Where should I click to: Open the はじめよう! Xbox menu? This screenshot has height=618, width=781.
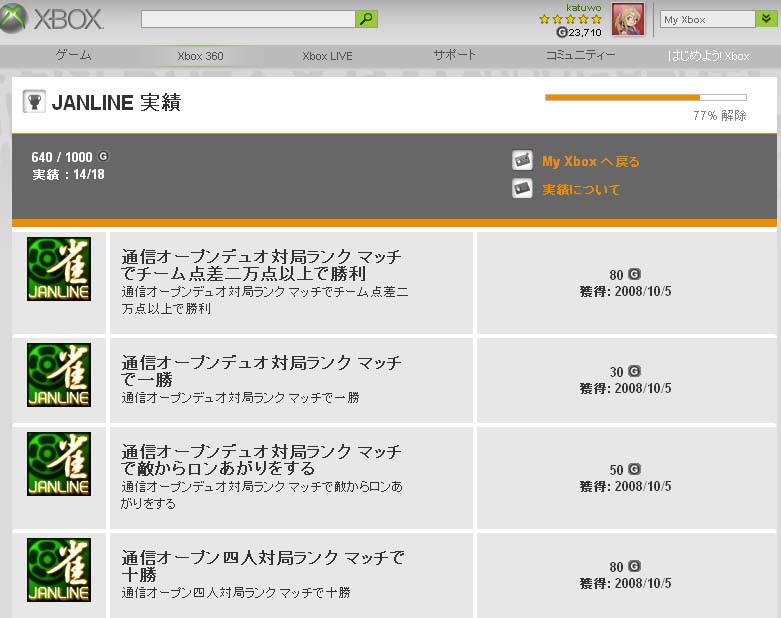[708, 56]
